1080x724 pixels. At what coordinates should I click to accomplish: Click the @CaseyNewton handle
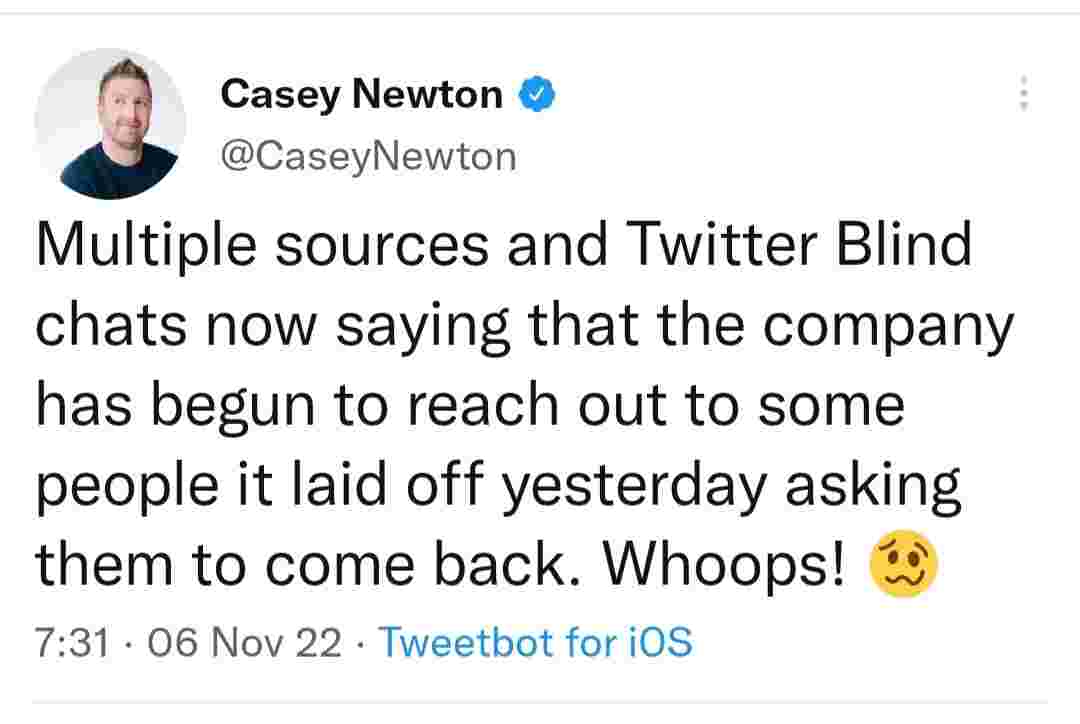(x=368, y=155)
